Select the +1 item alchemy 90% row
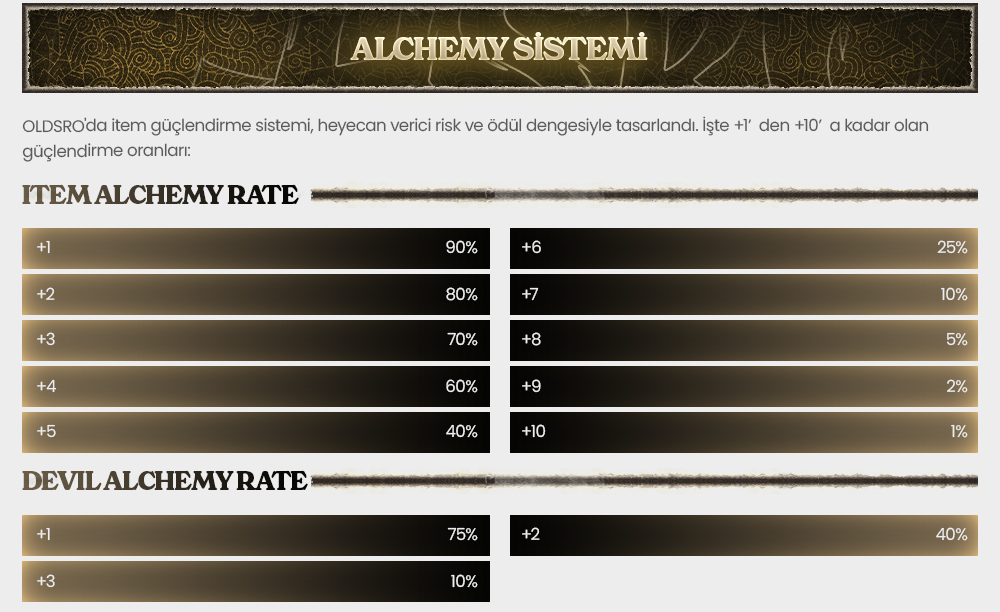The height and width of the screenshot is (612, 1000). pos(256,248)
